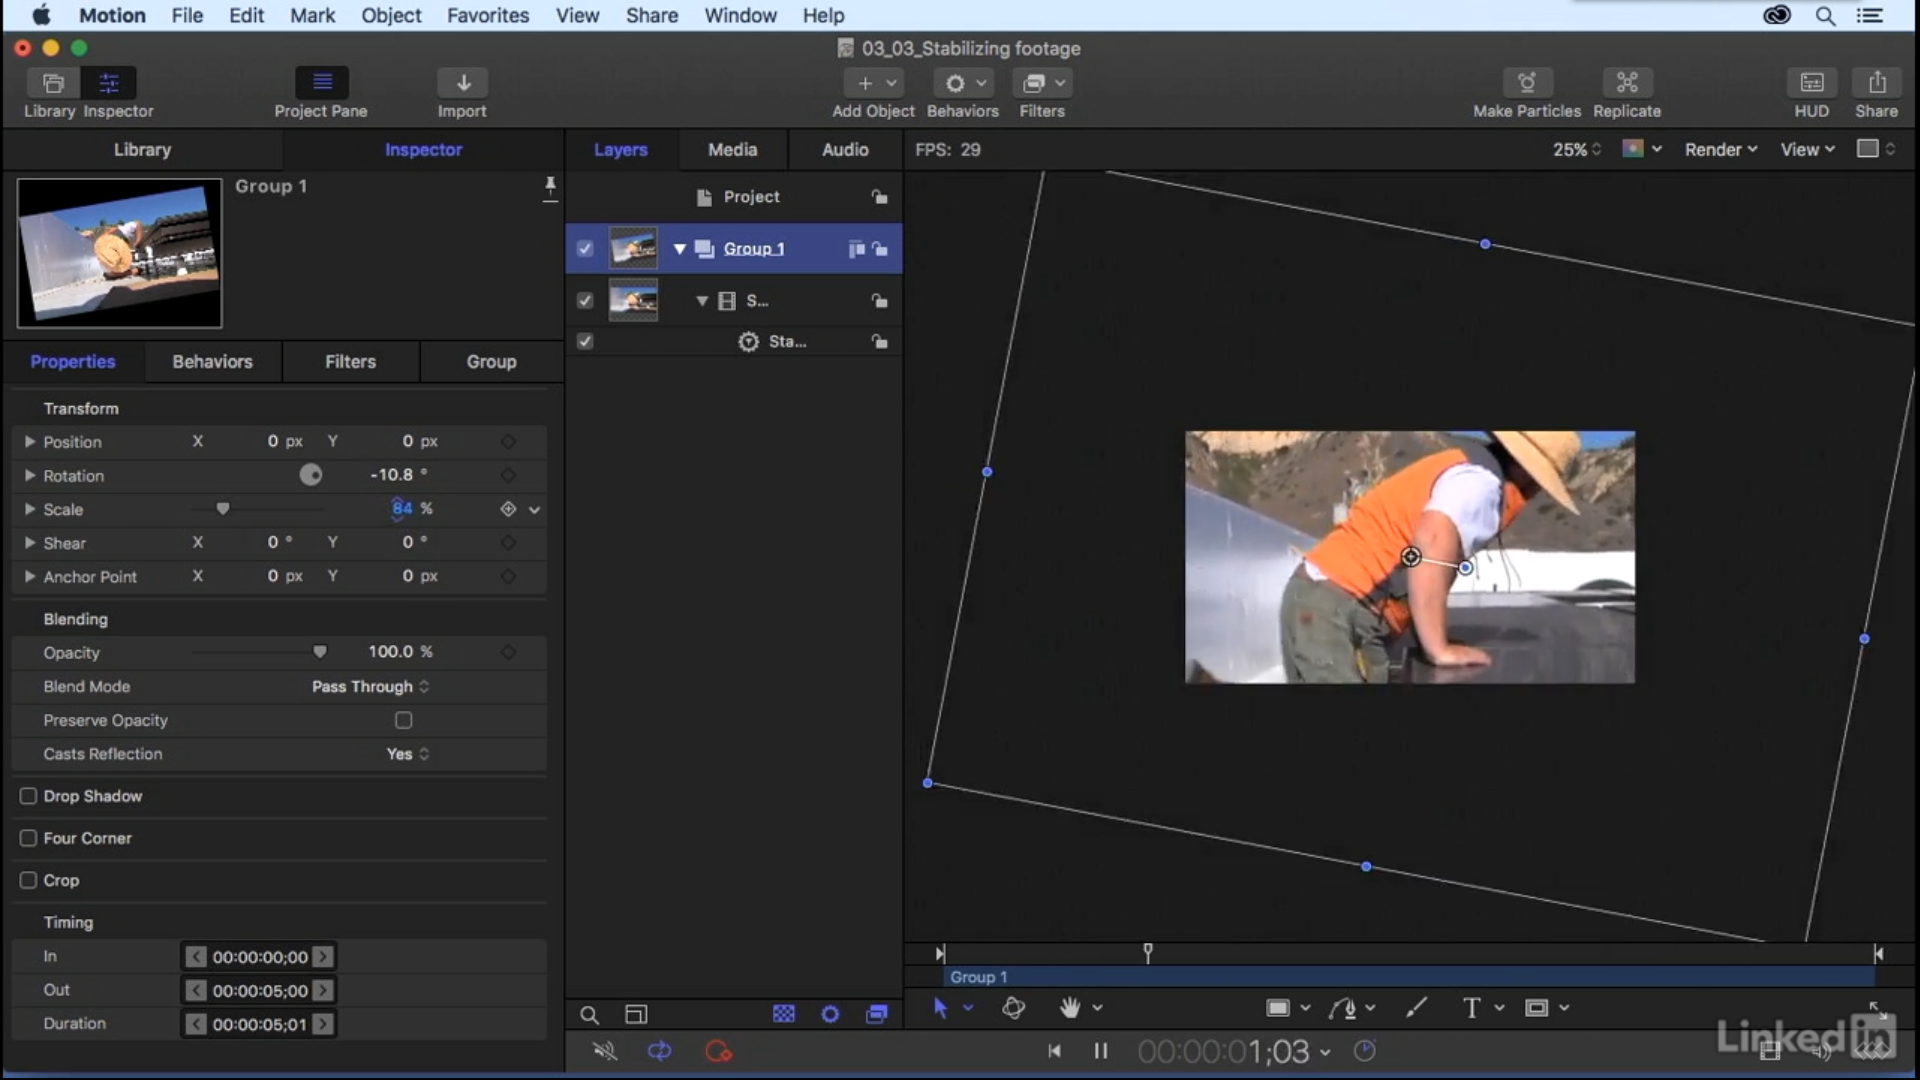Click the Opacity slider handle
The height and width of the screenshot is (1080, 1920).
point(320,652)
